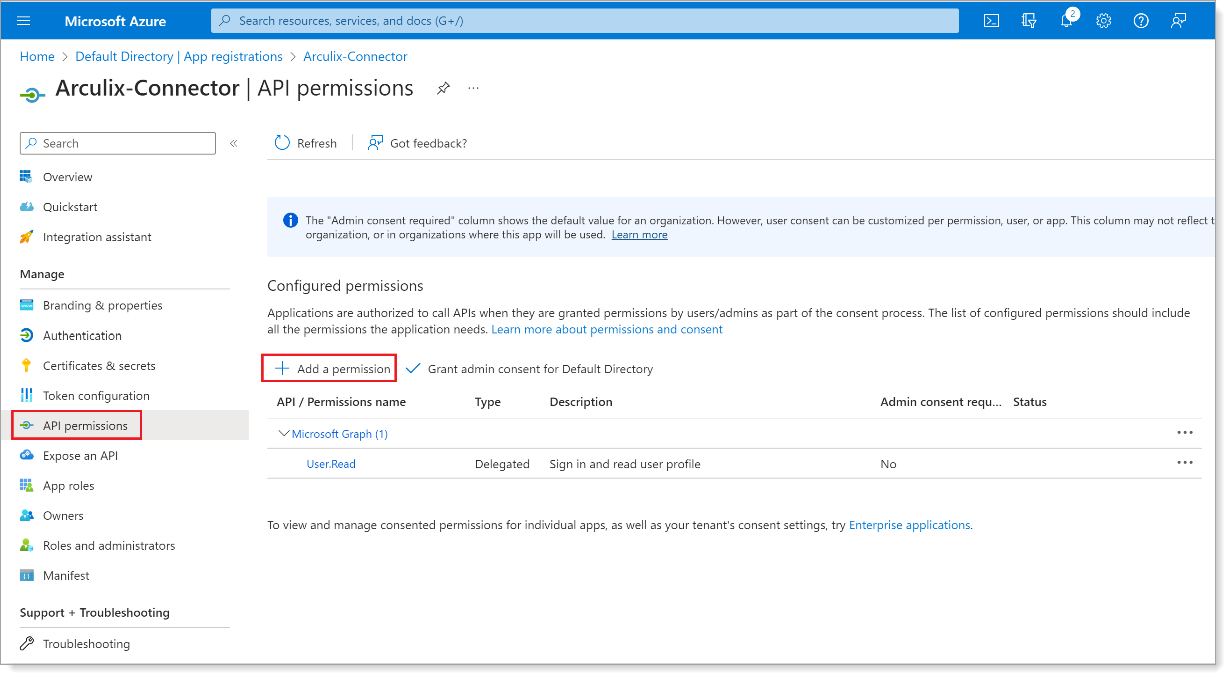Click the Owners people icon
Image resolution: width=1231 pixels, height=680 pixels.
pyautogui.click(x=26, y=516)
